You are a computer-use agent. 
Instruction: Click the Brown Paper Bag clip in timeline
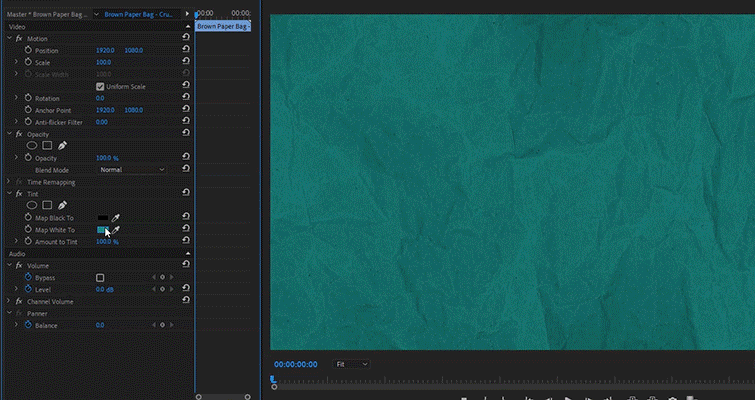coord(223,26)
